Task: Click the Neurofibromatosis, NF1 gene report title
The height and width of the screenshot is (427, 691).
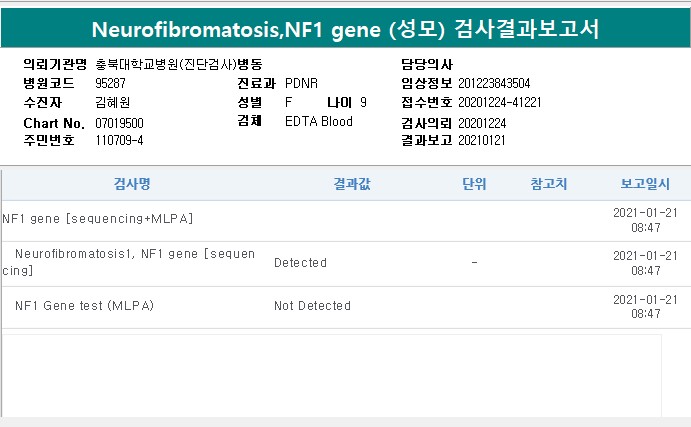Action: [345, 29]
